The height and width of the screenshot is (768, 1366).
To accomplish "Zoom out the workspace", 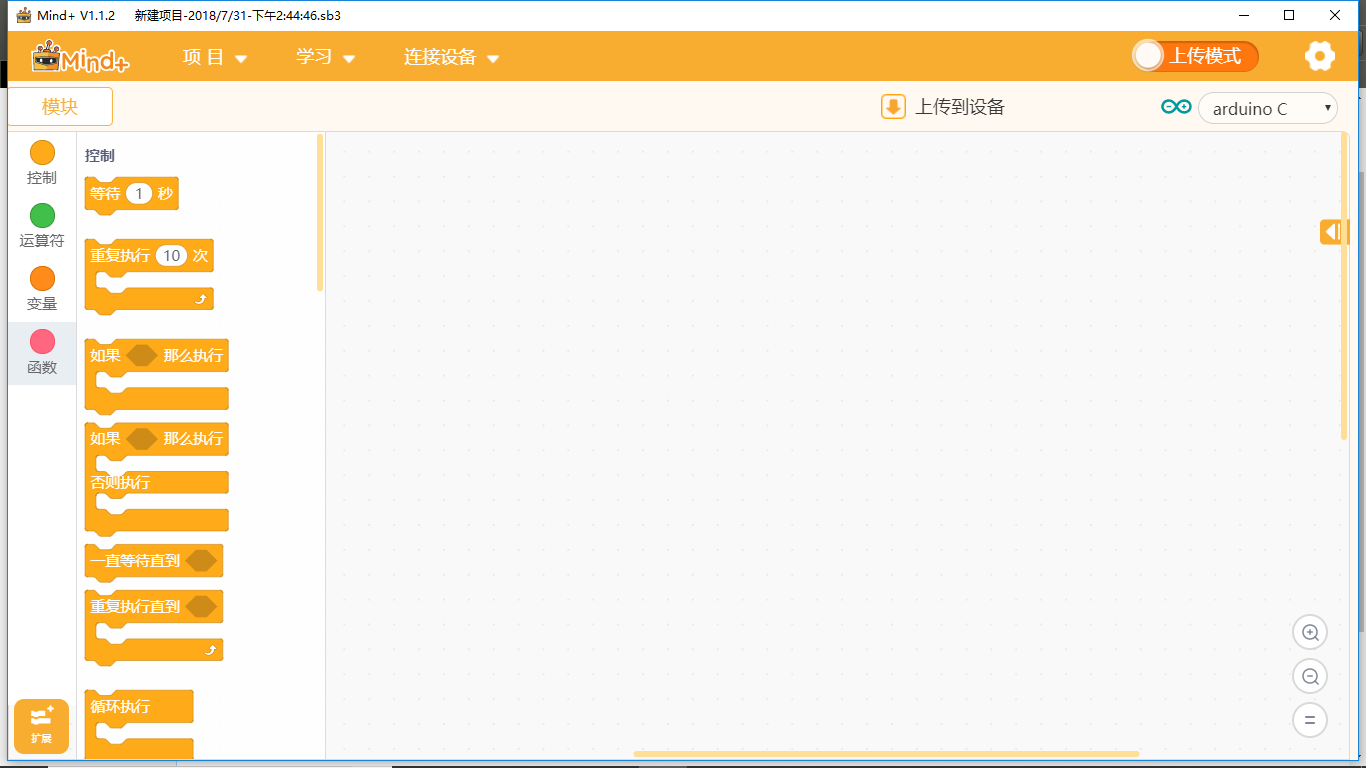I will pos(1310,676).
